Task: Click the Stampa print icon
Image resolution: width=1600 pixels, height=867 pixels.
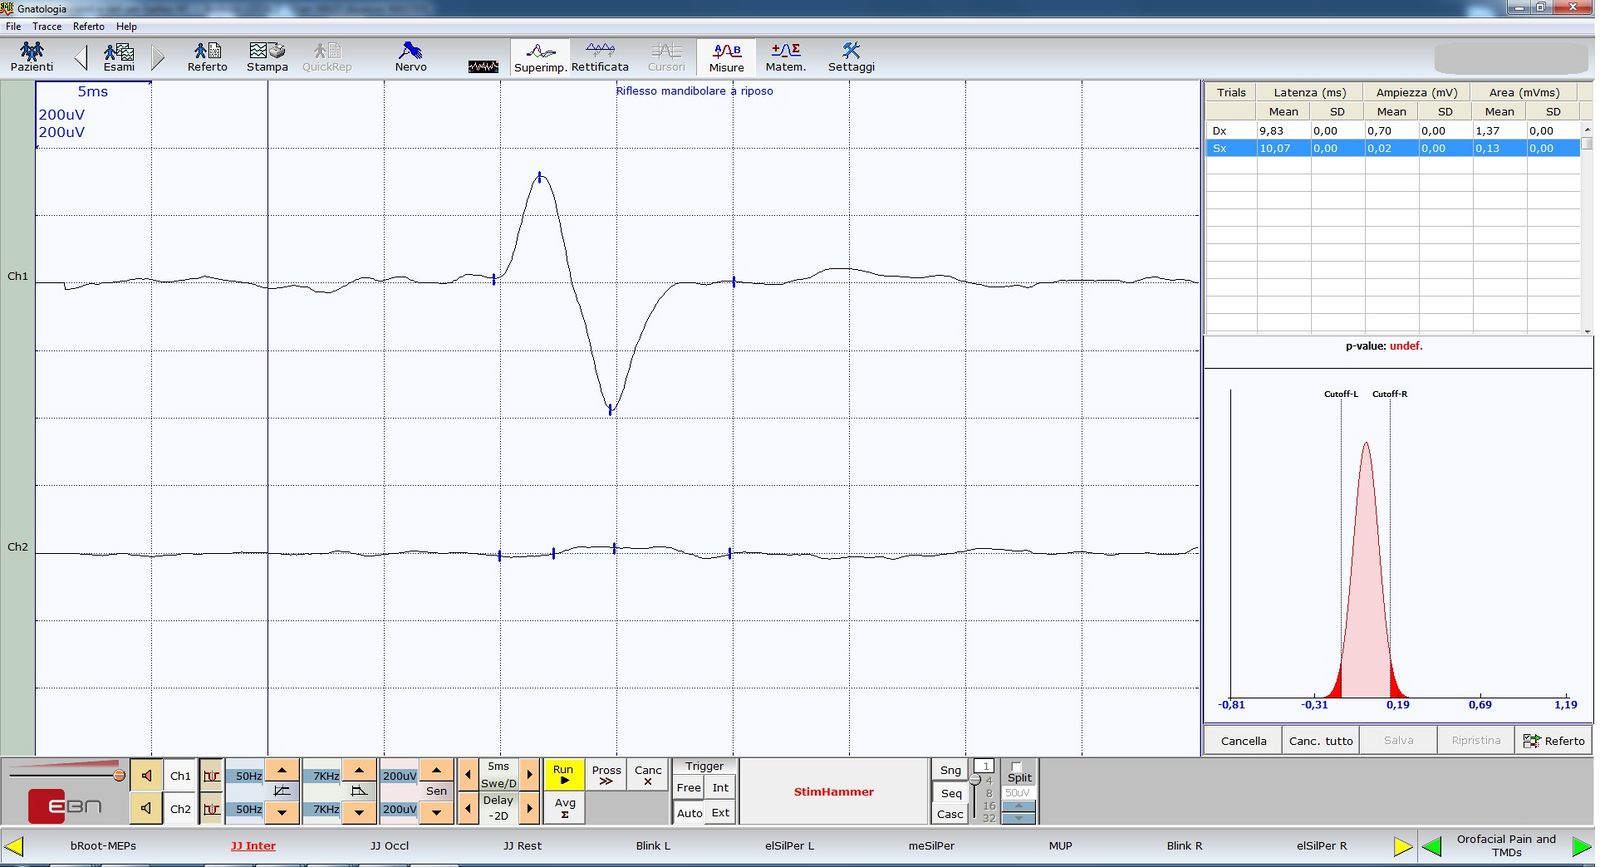Action: 267,56
